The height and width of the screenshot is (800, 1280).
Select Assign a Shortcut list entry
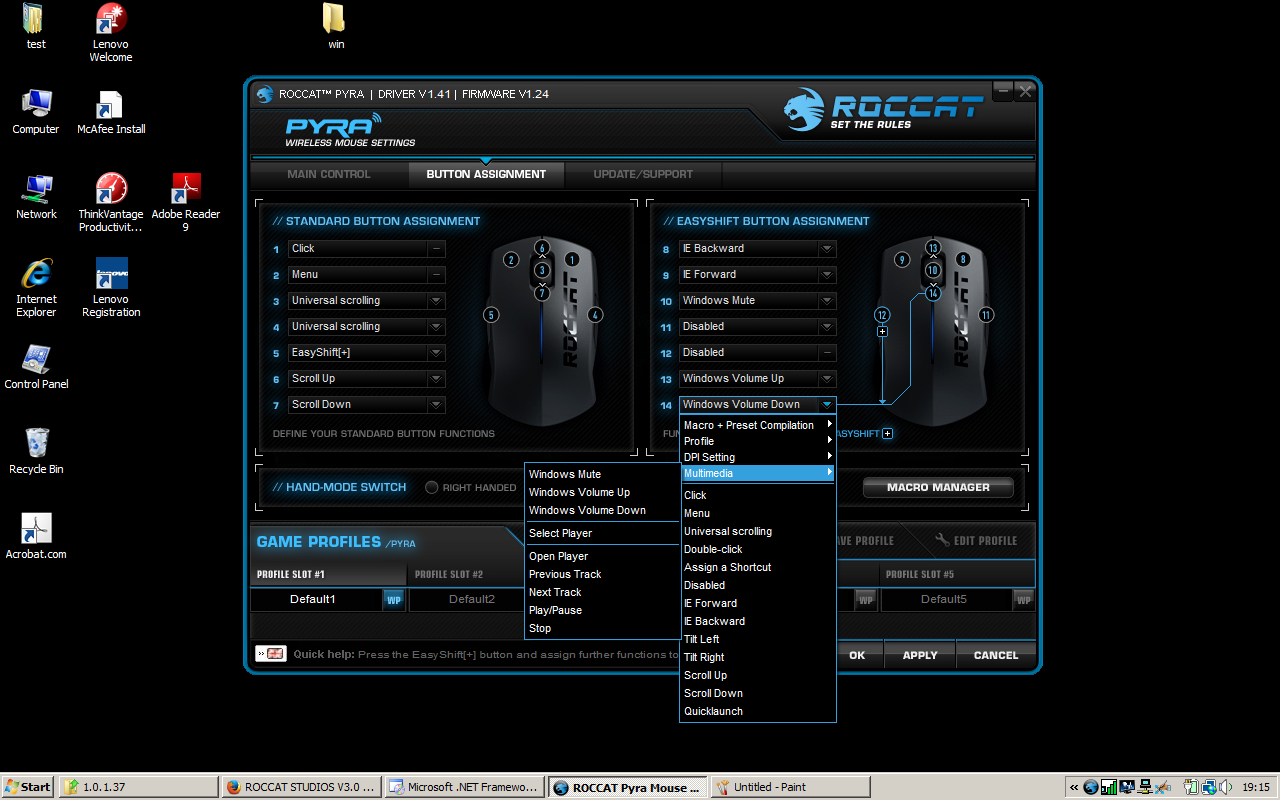pyautogui.click(x=757, y=567)
